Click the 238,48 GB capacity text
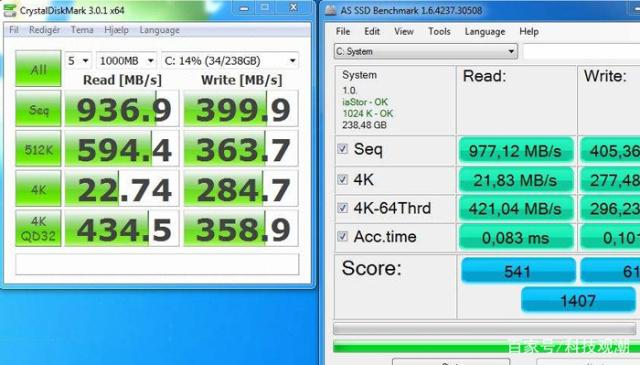 click(364, 125)
